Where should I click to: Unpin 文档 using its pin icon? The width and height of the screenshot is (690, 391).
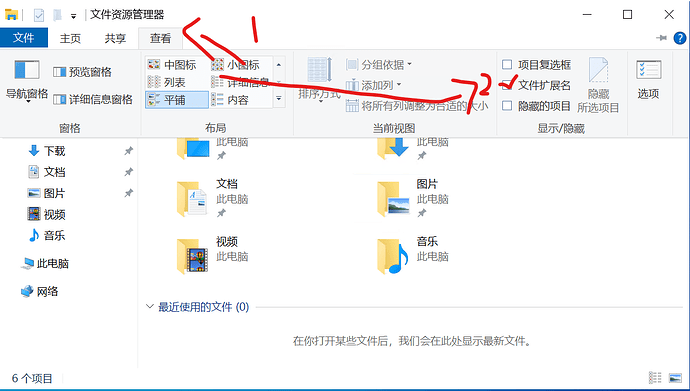click(128, 172)
